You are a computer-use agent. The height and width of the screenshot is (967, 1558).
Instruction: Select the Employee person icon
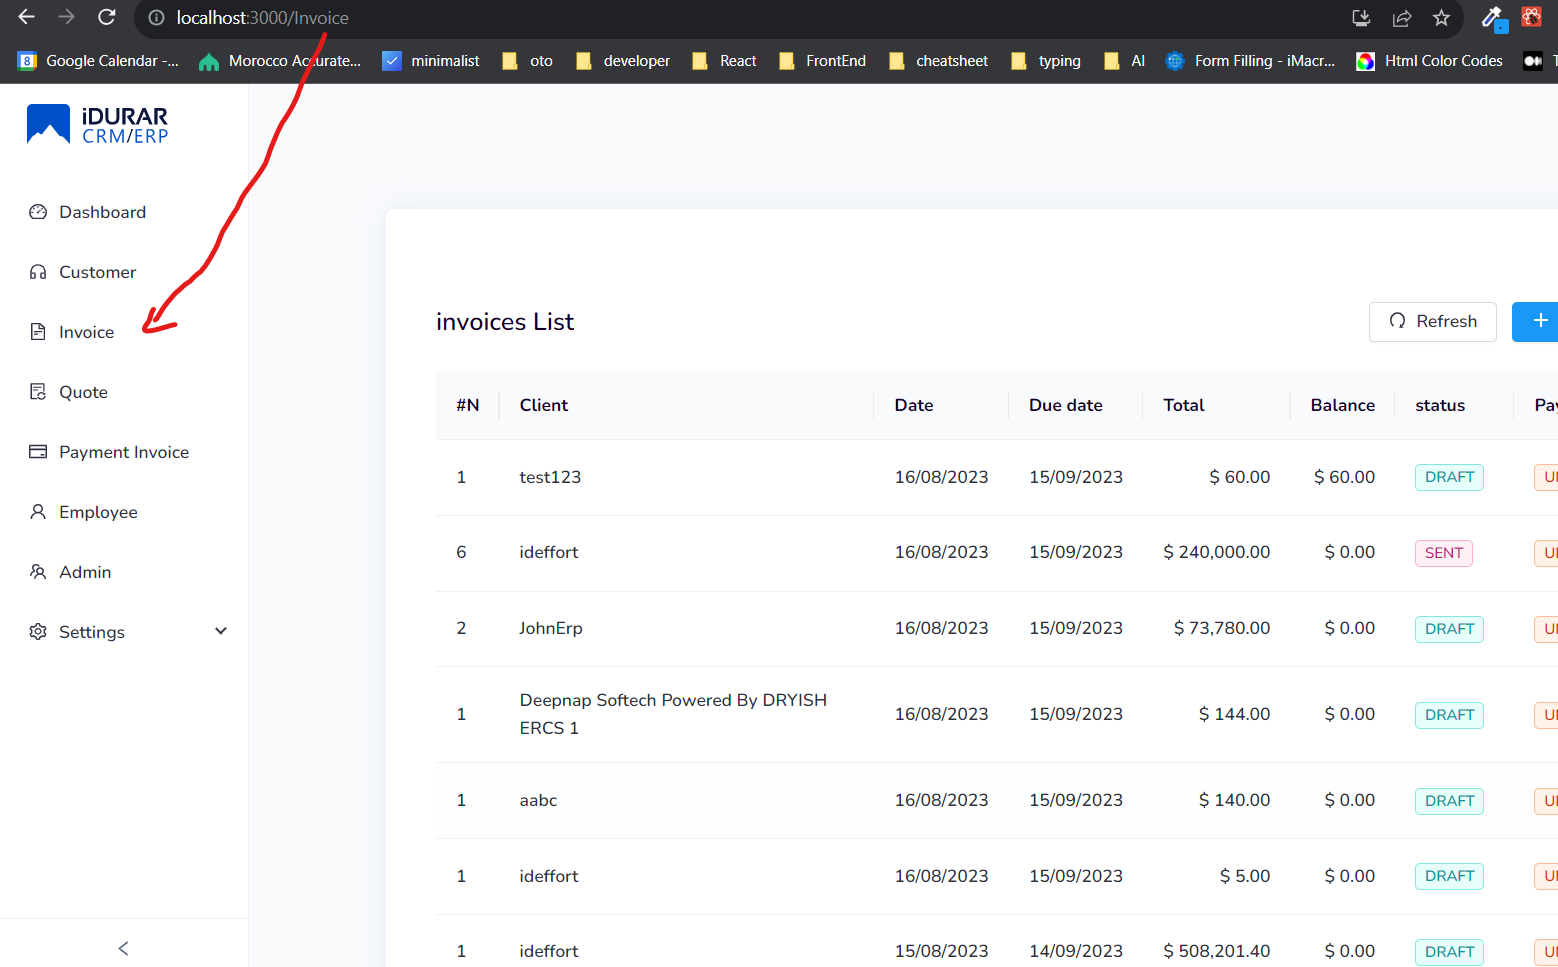point(37,511)
